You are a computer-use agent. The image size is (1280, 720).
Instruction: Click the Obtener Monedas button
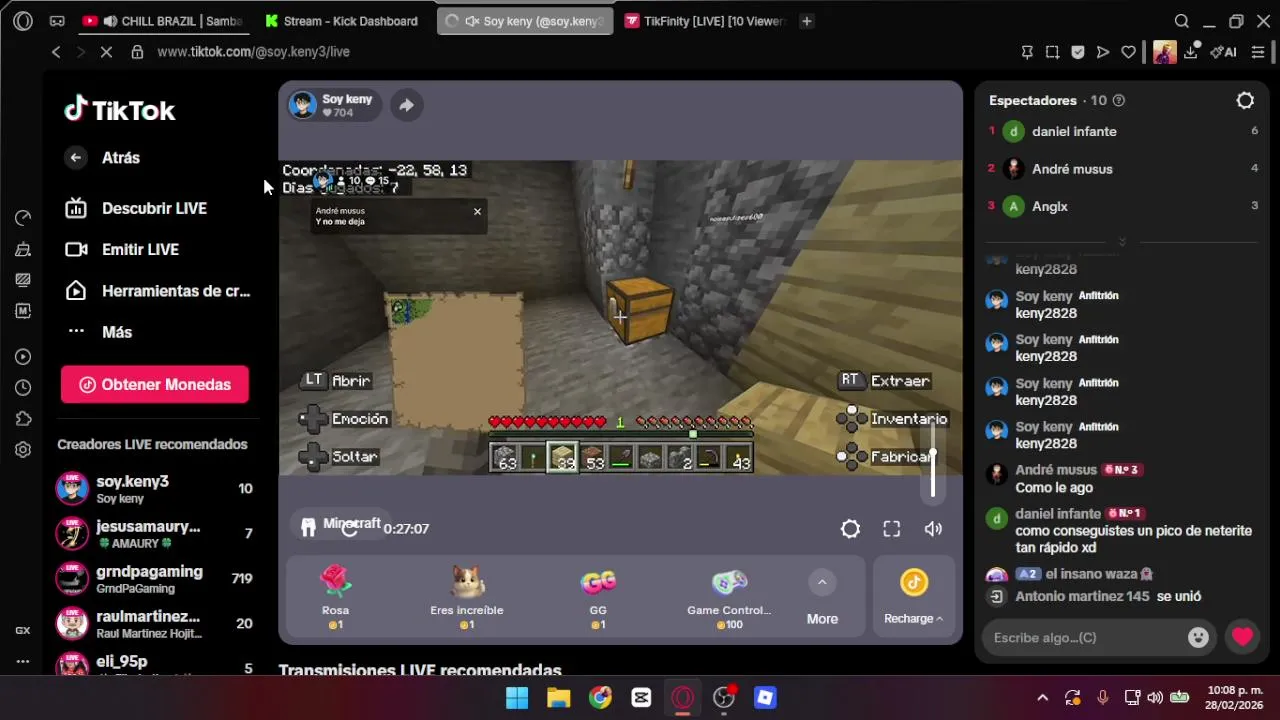pyautogui.click(x=154, y=384)
